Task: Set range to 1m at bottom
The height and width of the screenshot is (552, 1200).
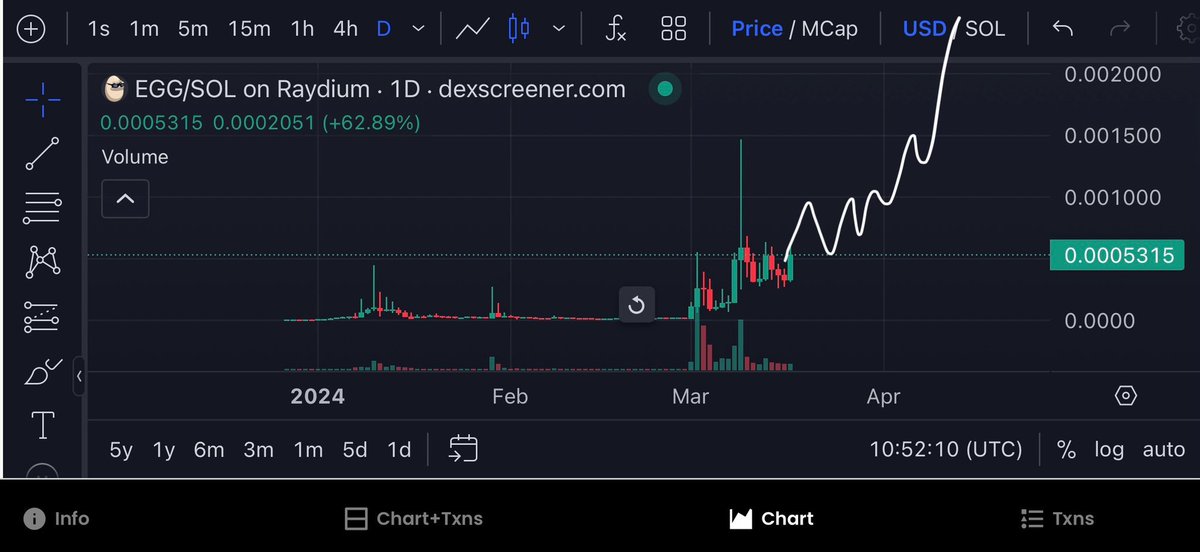Action: pos(308,450)
